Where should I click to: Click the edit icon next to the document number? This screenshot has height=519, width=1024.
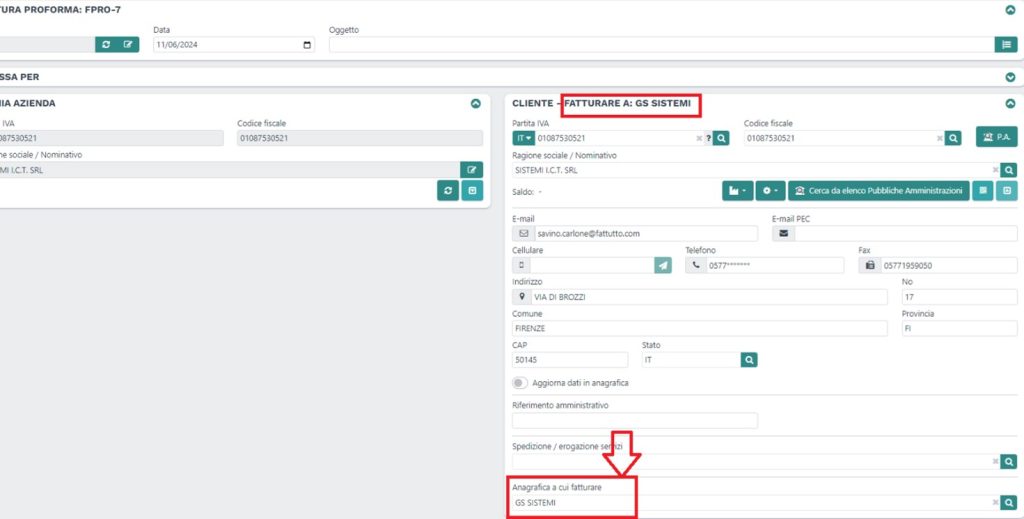point(128,44)
